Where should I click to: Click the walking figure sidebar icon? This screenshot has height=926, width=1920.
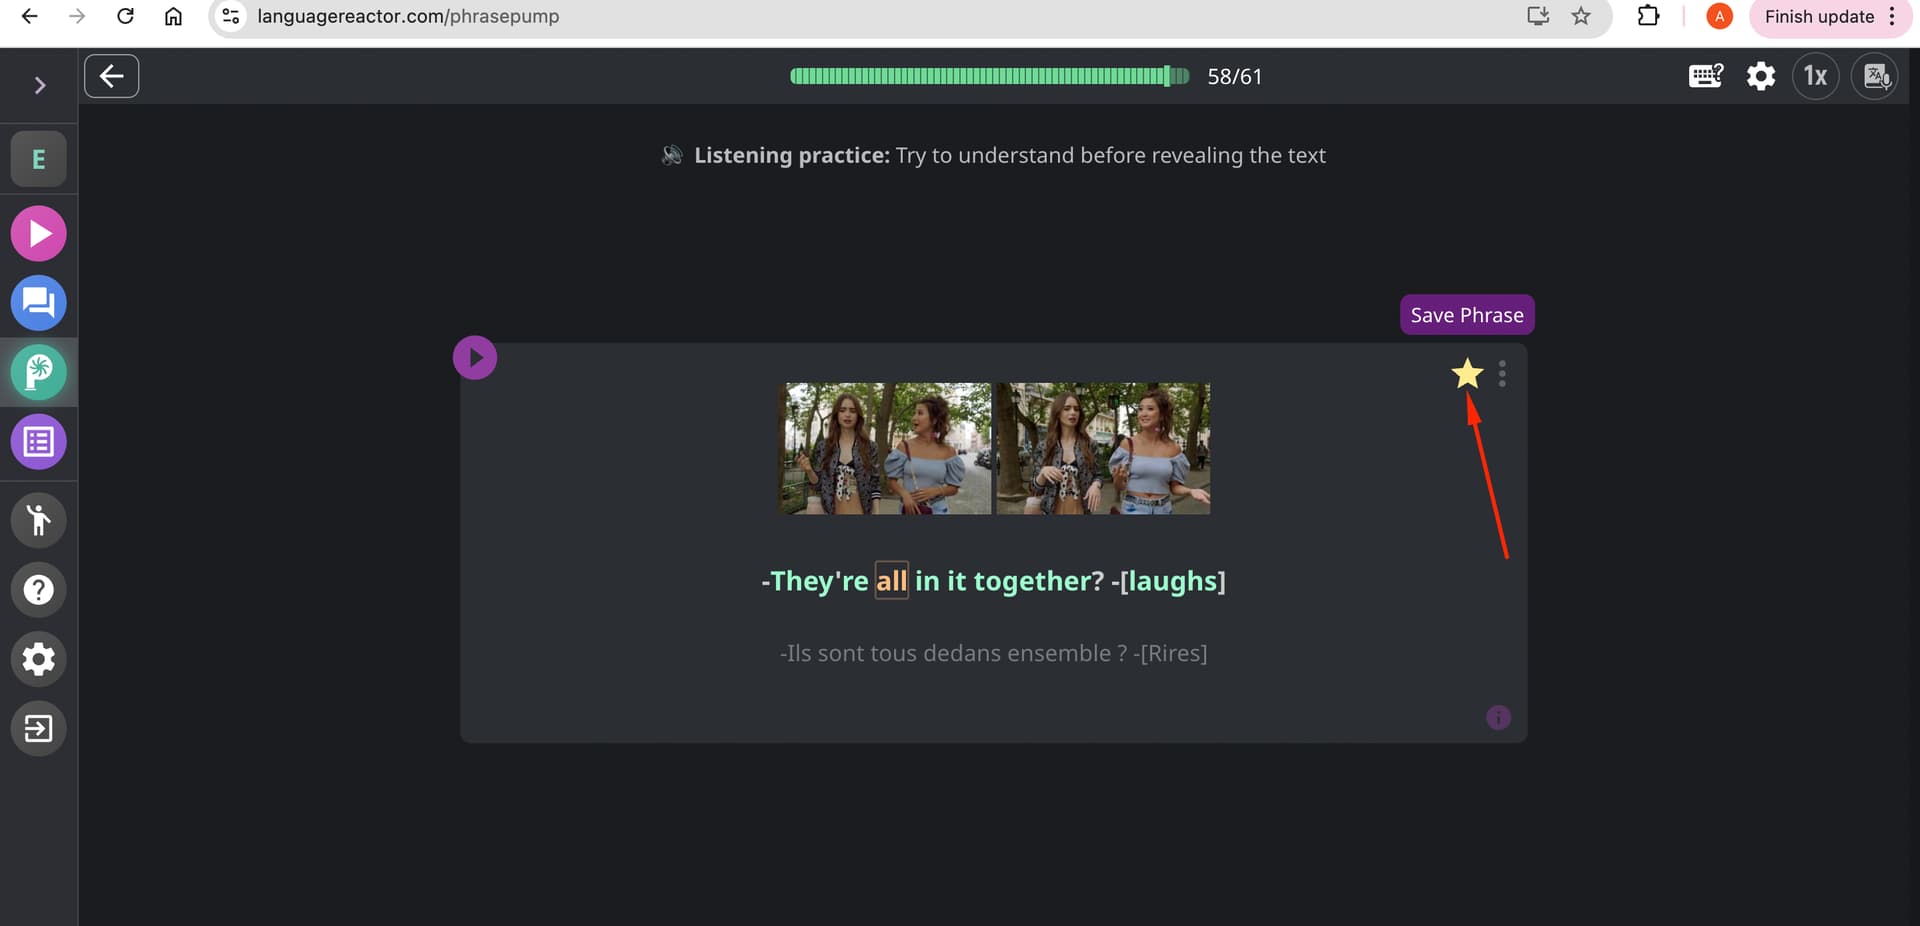(39, 520)
